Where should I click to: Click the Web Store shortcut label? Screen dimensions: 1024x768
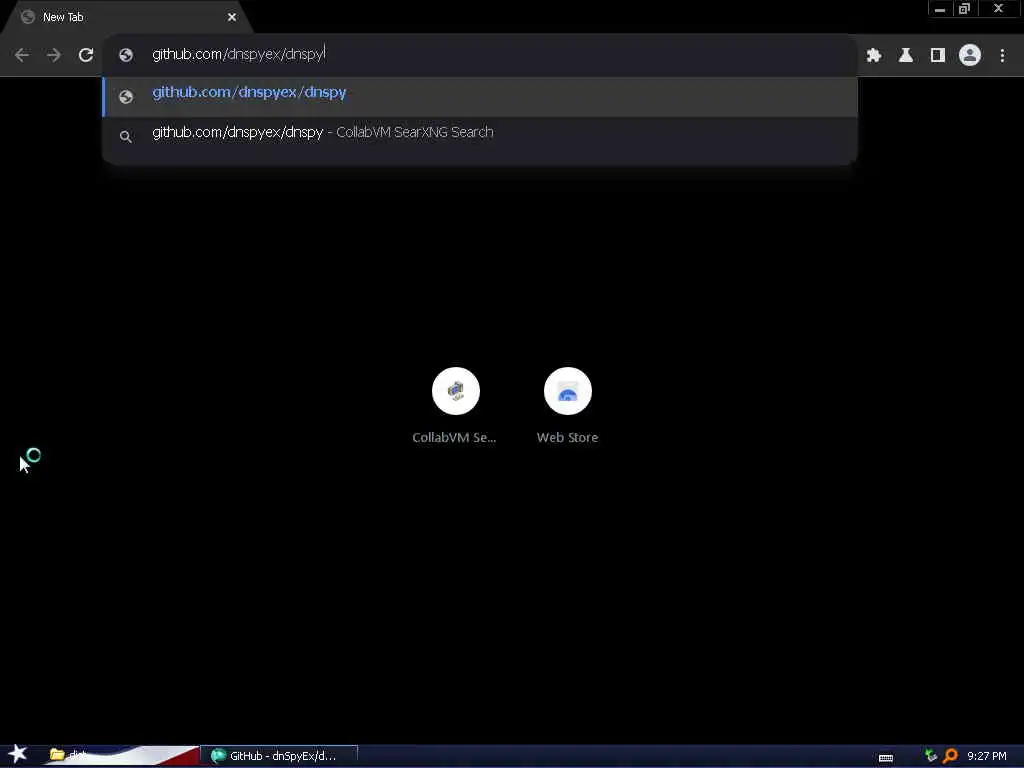568,438
